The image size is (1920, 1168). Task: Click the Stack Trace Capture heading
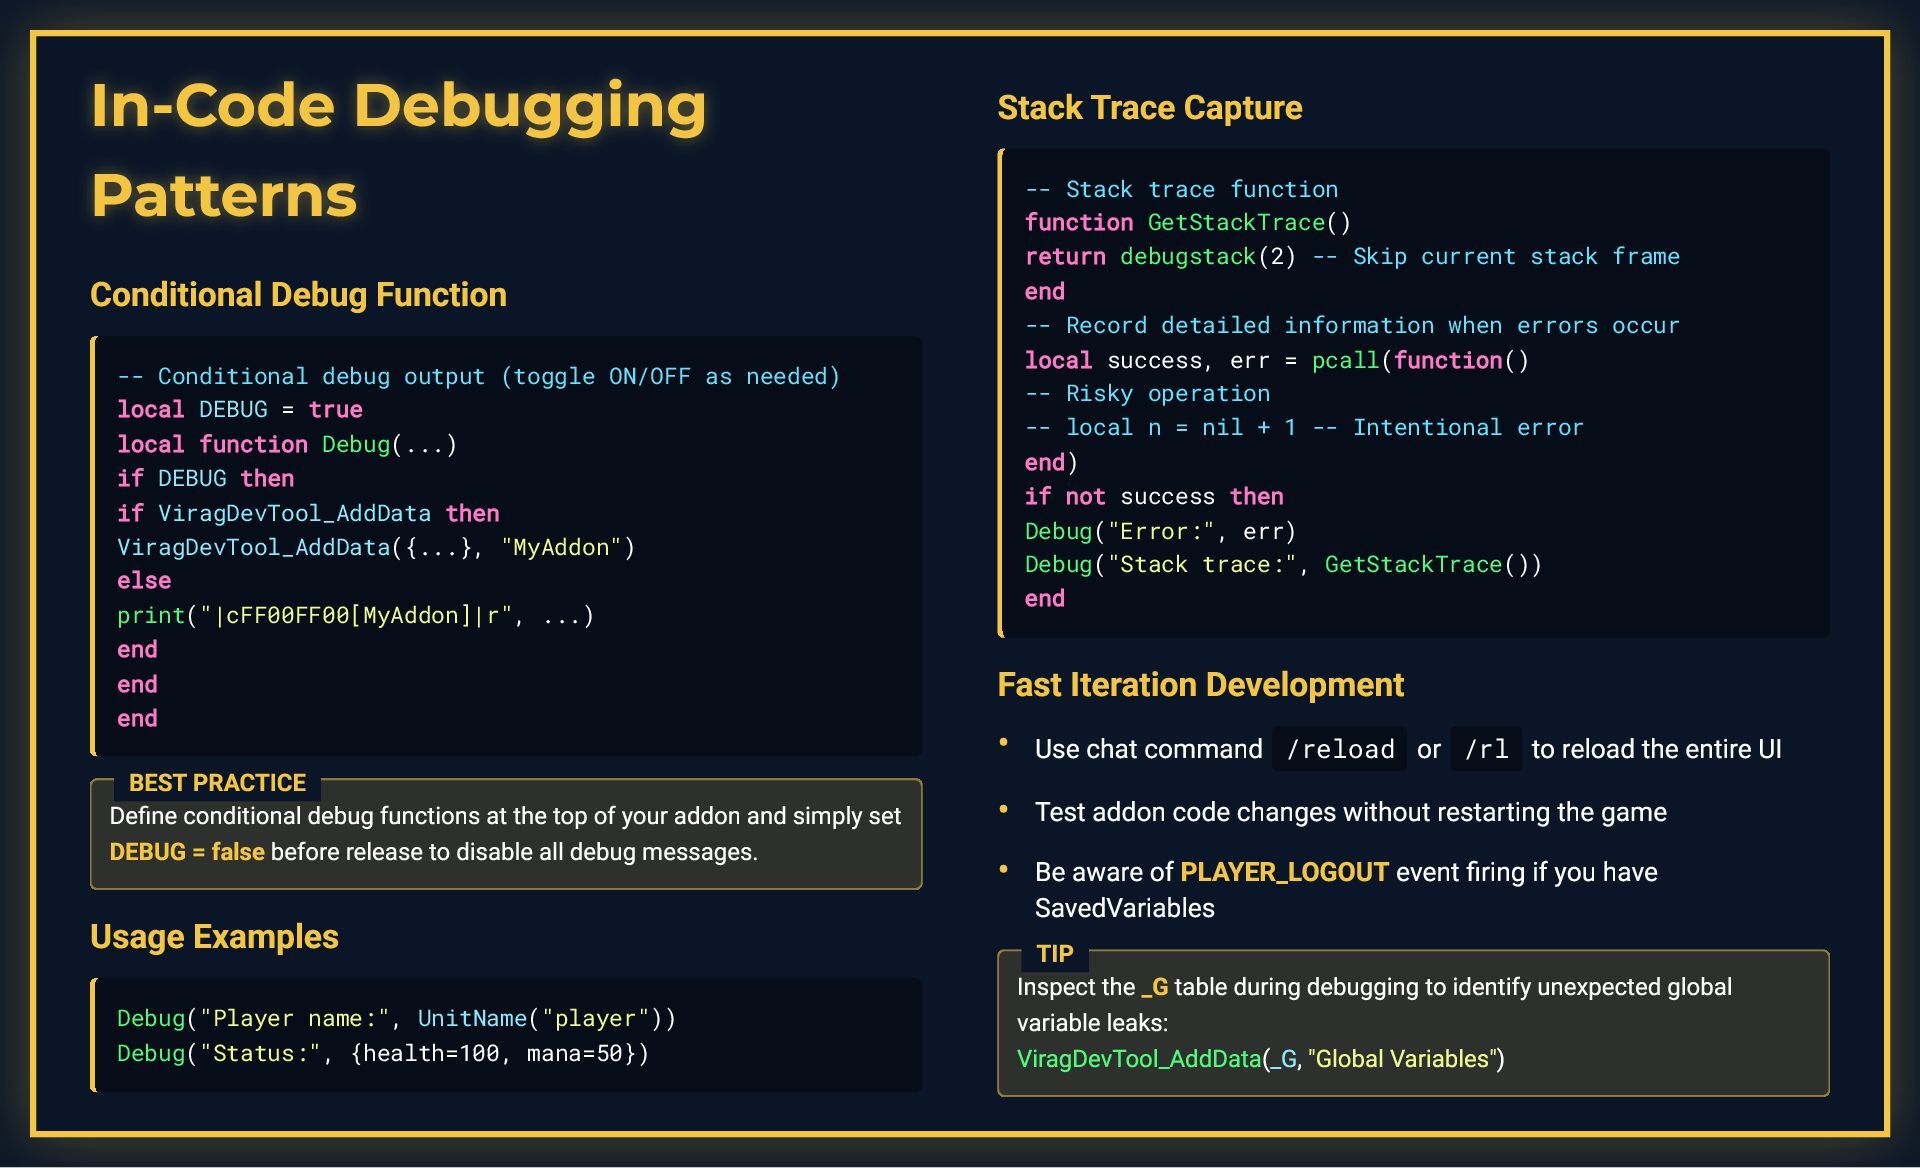coord(1149,108)
